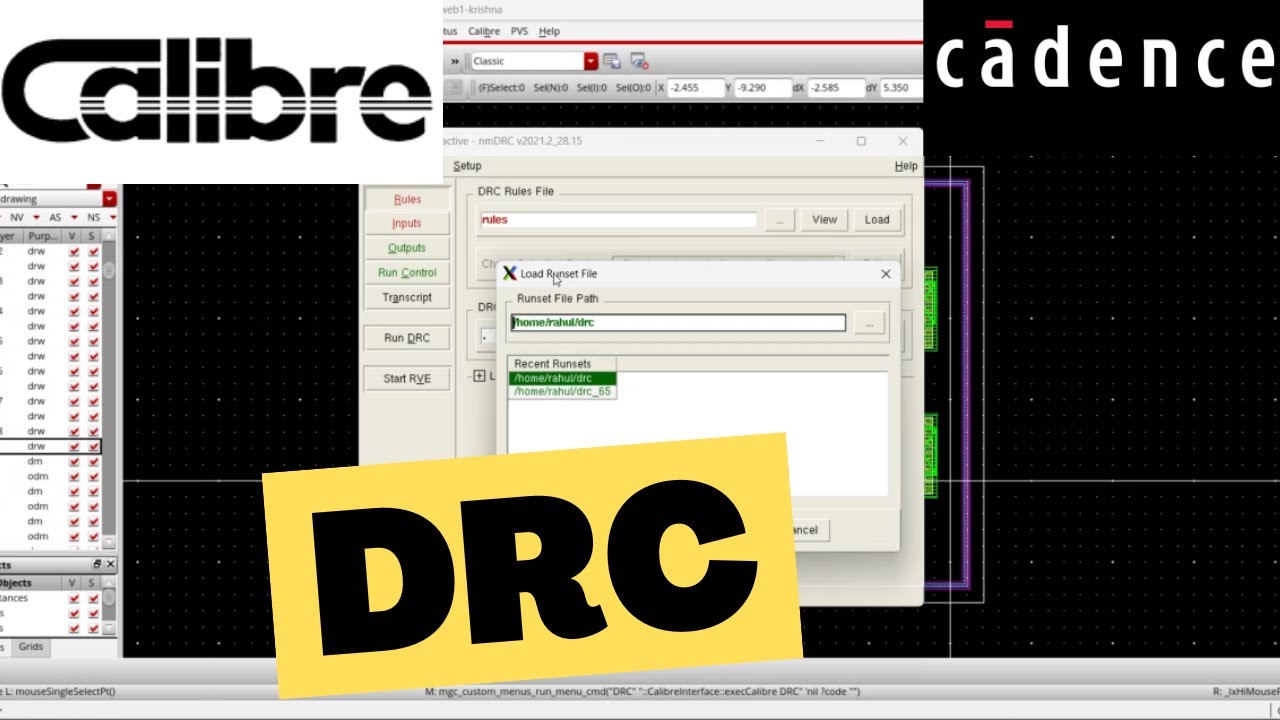Click the Sel(N):0 status text
The width and height of the screenshot is (1280, 720).
(x=550, y=88)
